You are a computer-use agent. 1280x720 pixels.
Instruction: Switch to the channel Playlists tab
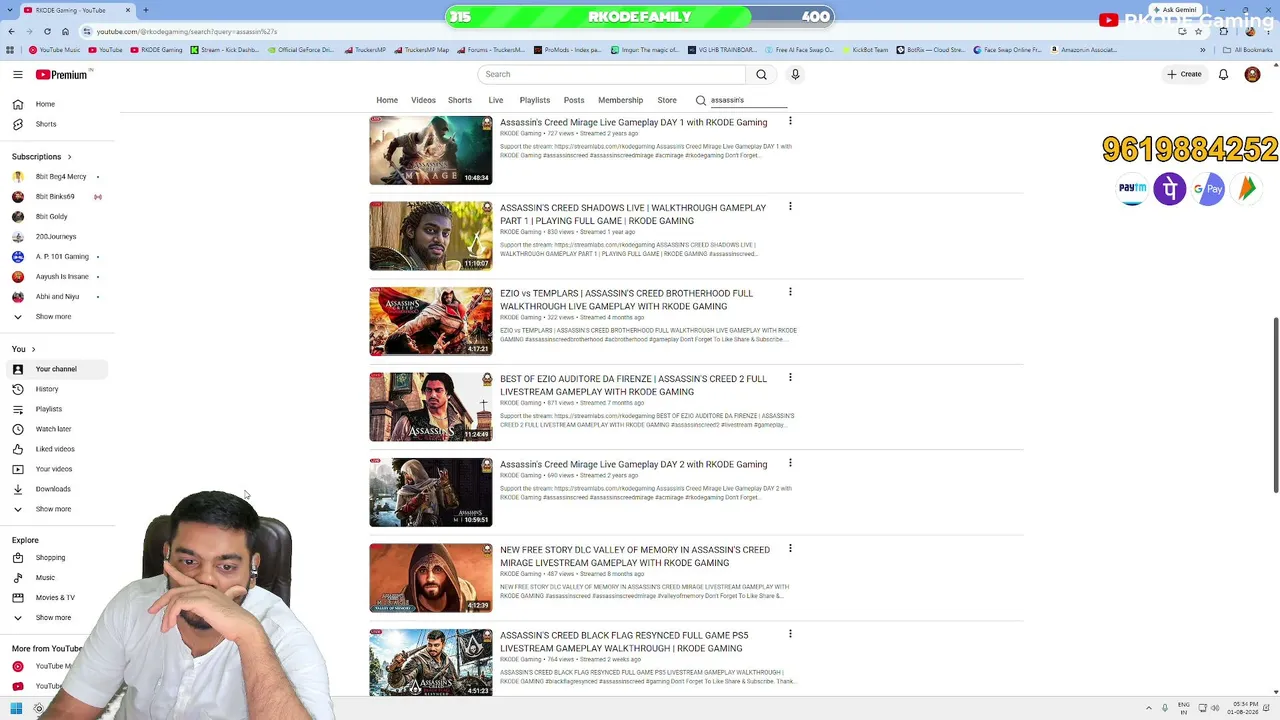[x=535, y=100]
